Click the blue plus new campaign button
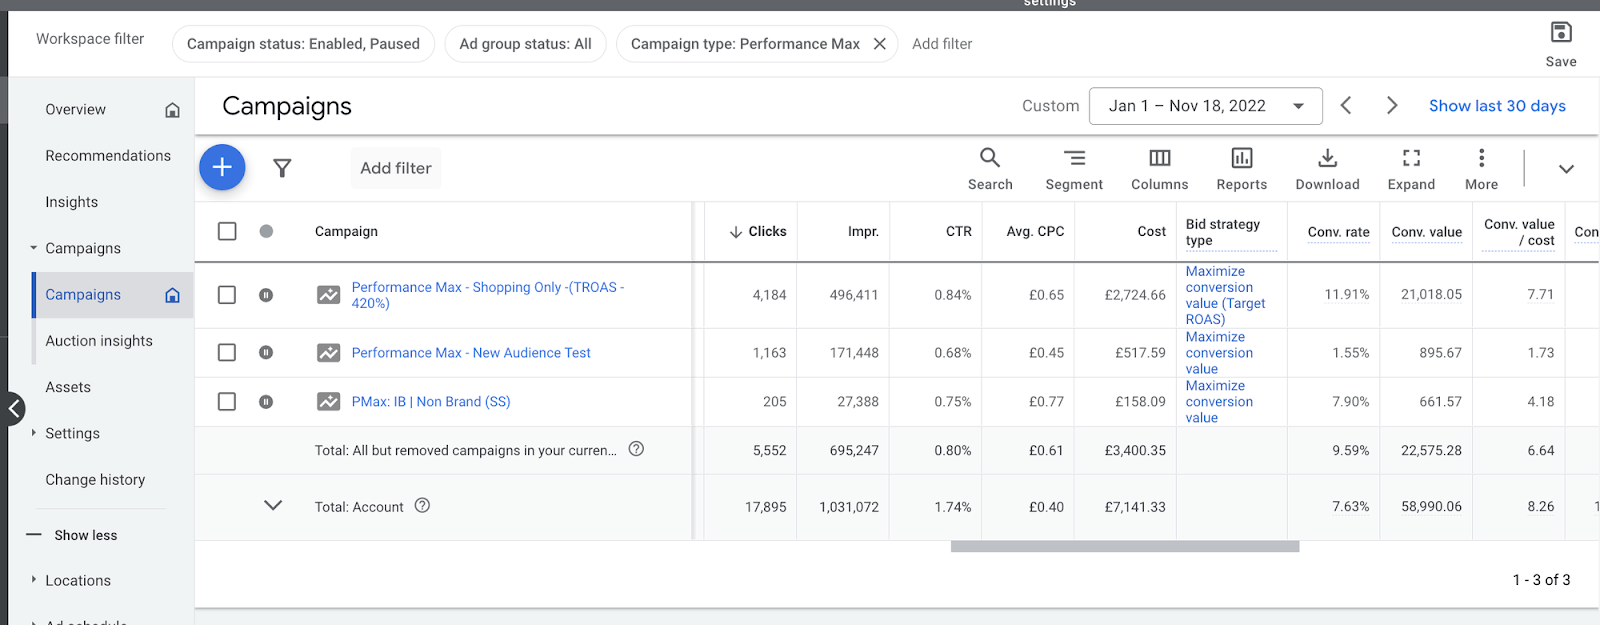Screen dimensions: 1600x625 pos(222,167)
